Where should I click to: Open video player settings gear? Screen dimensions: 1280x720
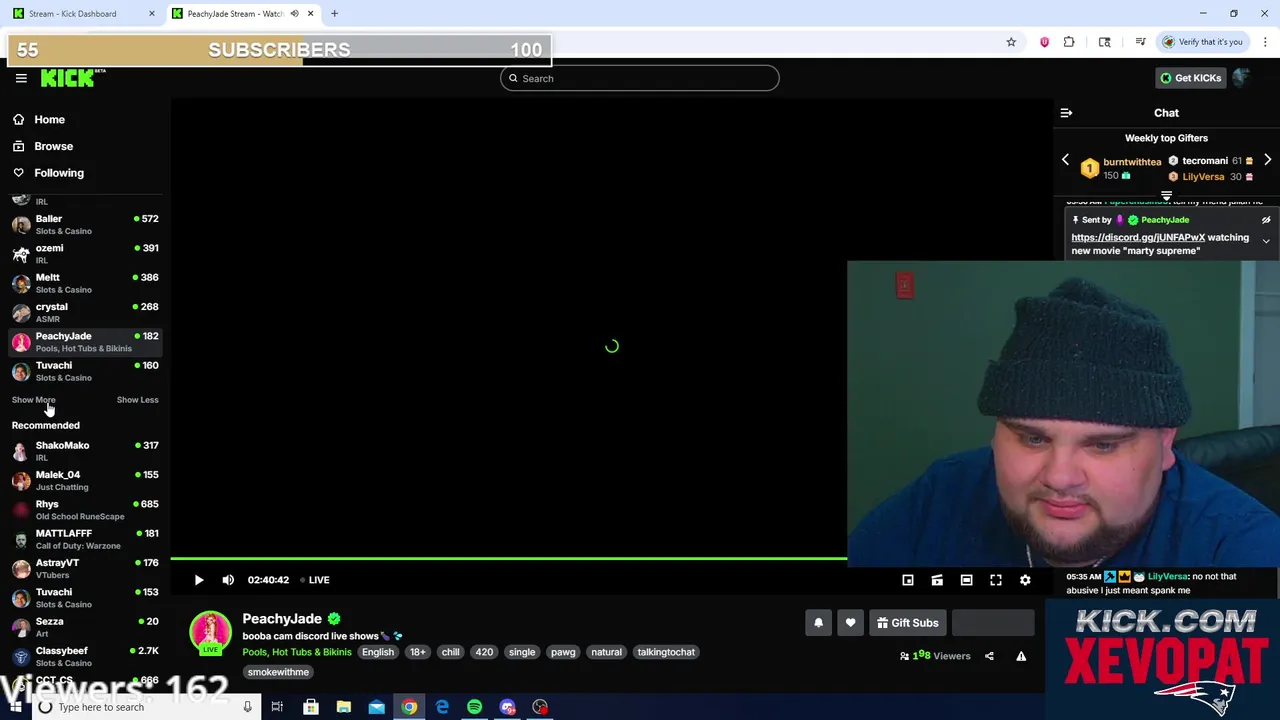pos(1025,580)
